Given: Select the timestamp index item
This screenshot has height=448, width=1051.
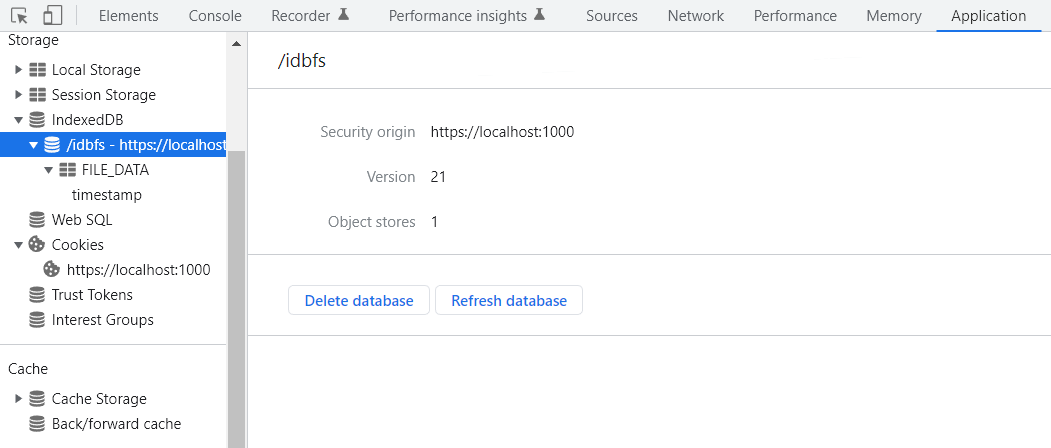Looking at the screenshot, I should pyautogui.click(x=107, y=195).
